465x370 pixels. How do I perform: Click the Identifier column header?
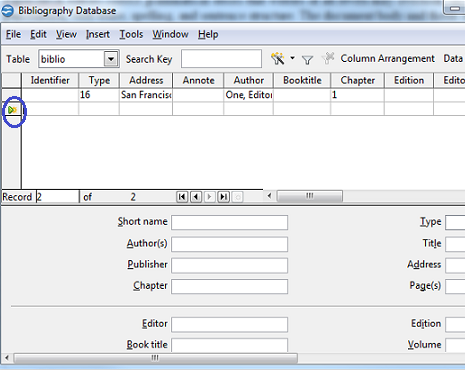coord(50,80)
